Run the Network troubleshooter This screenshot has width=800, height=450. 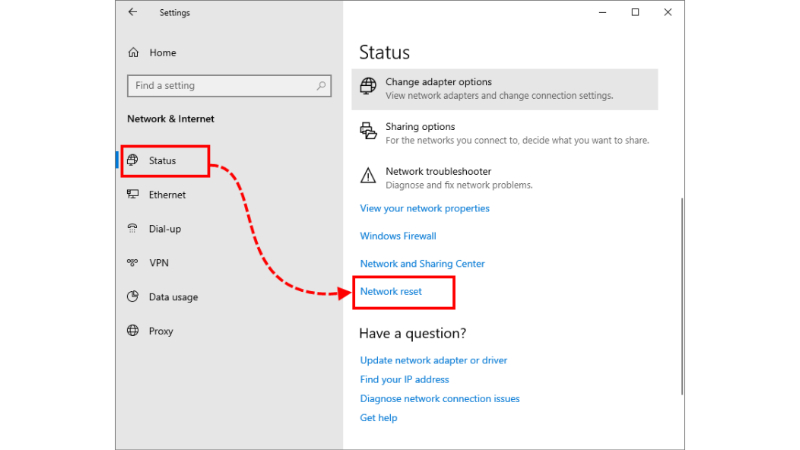[505, 178]
